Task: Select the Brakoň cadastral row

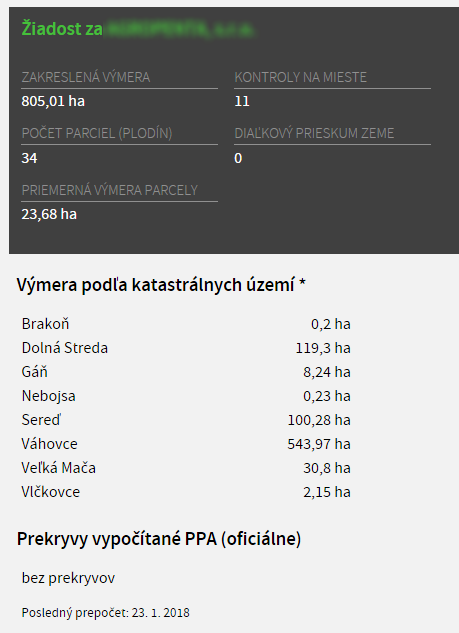Action: pos(186,324)
